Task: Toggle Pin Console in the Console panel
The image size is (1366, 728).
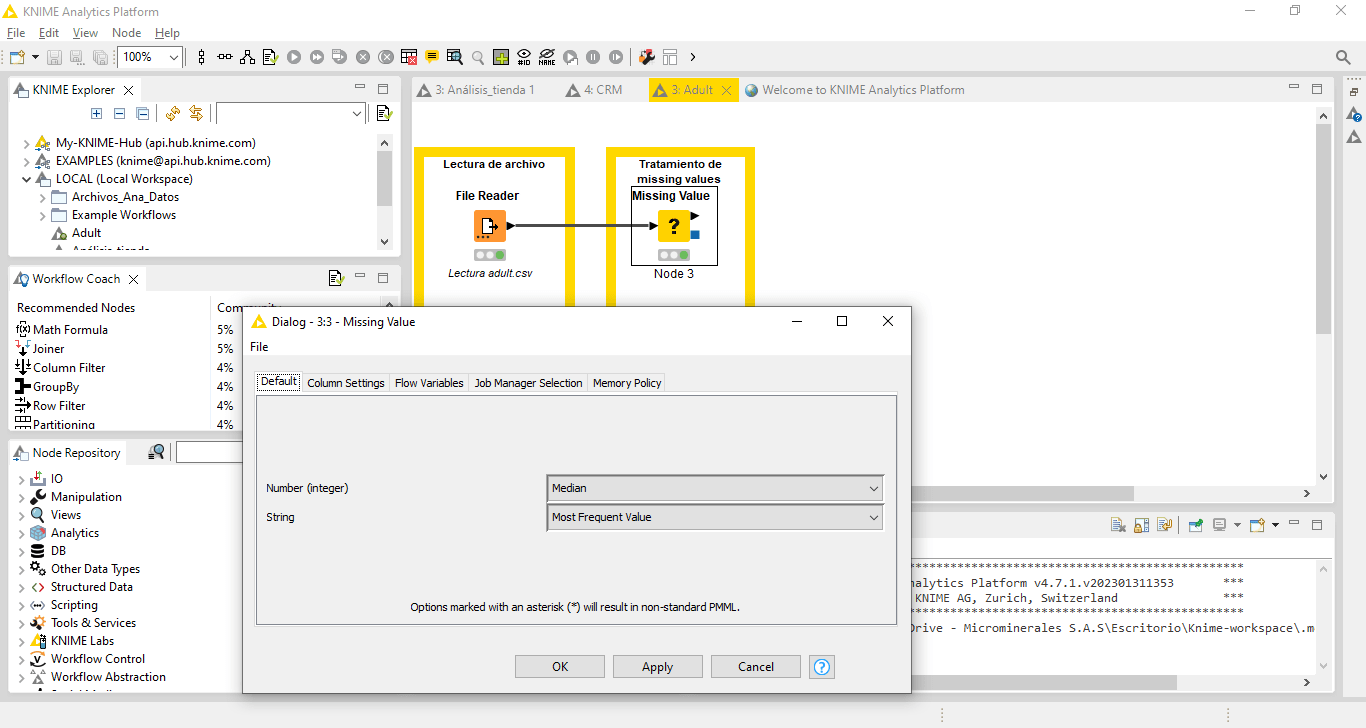Action: click(1196, 525)
